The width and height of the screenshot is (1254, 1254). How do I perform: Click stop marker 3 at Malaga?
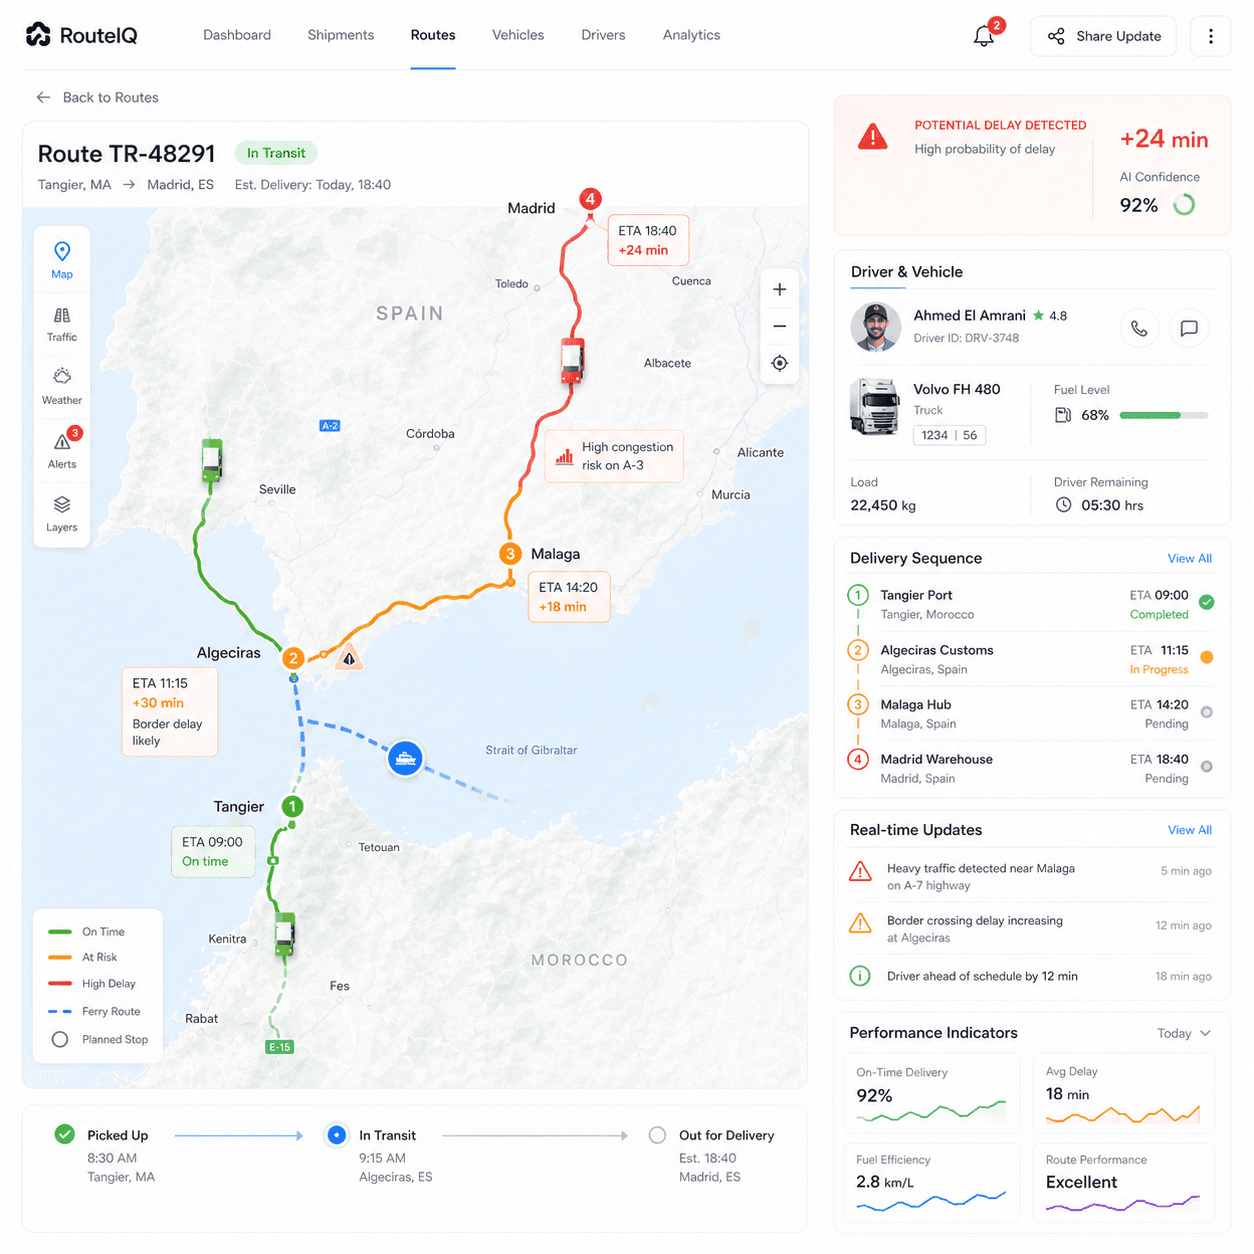511,553
